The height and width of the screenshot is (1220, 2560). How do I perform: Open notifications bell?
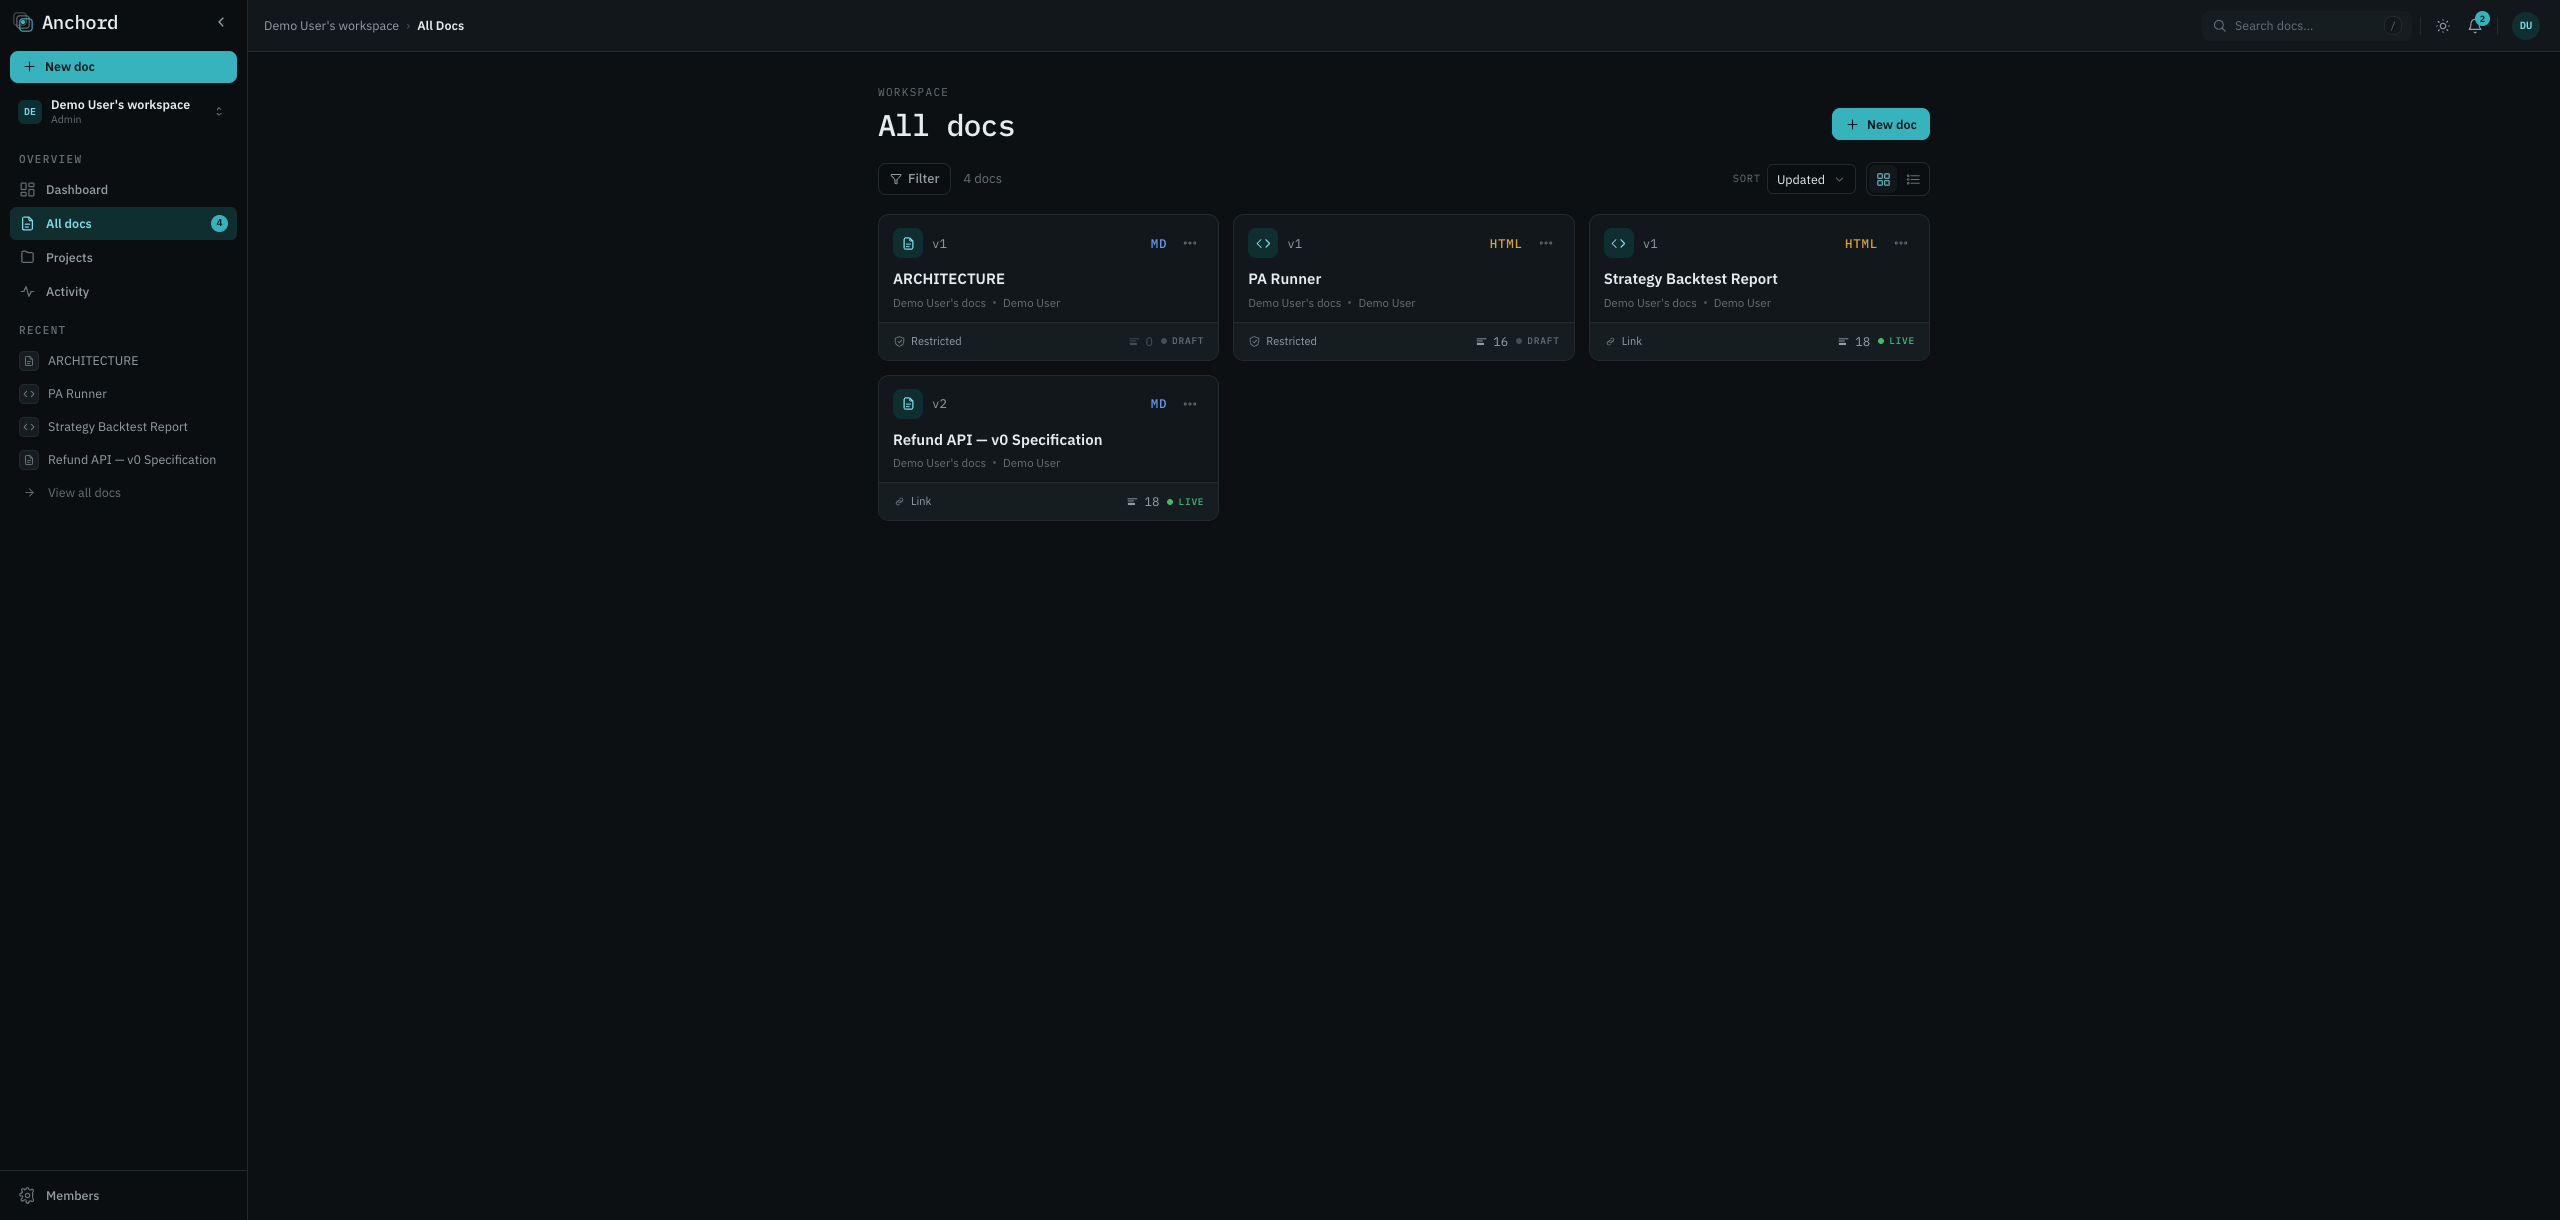point(2475,26)
